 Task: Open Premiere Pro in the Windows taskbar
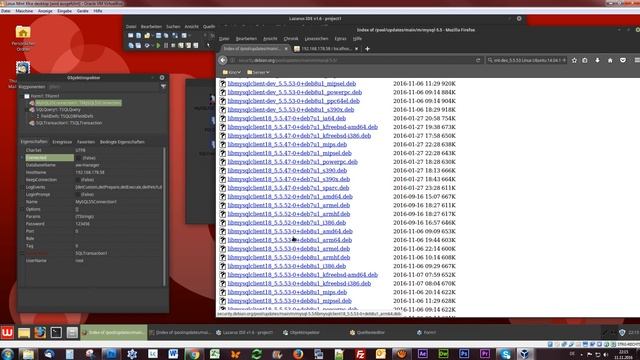click(484, 353)
